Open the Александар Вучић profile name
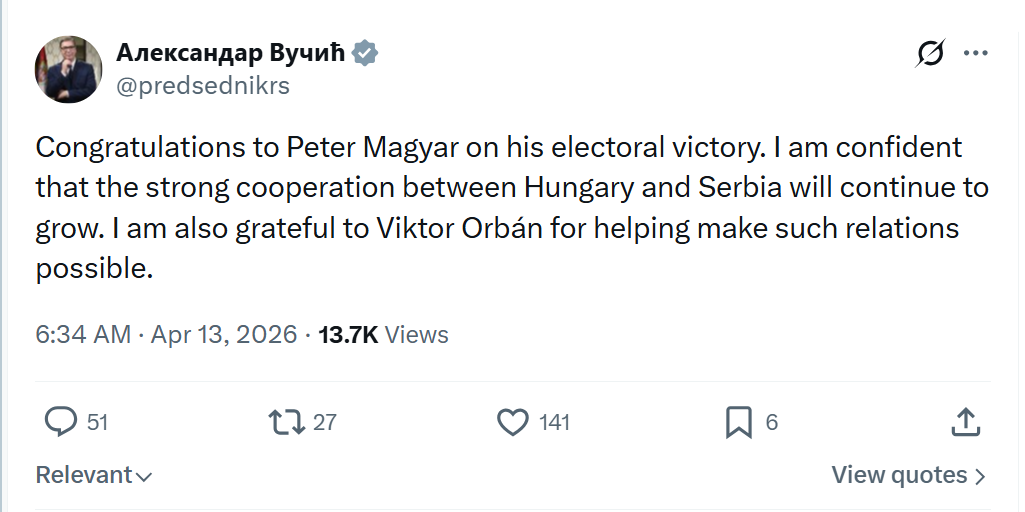 point(231,53)
